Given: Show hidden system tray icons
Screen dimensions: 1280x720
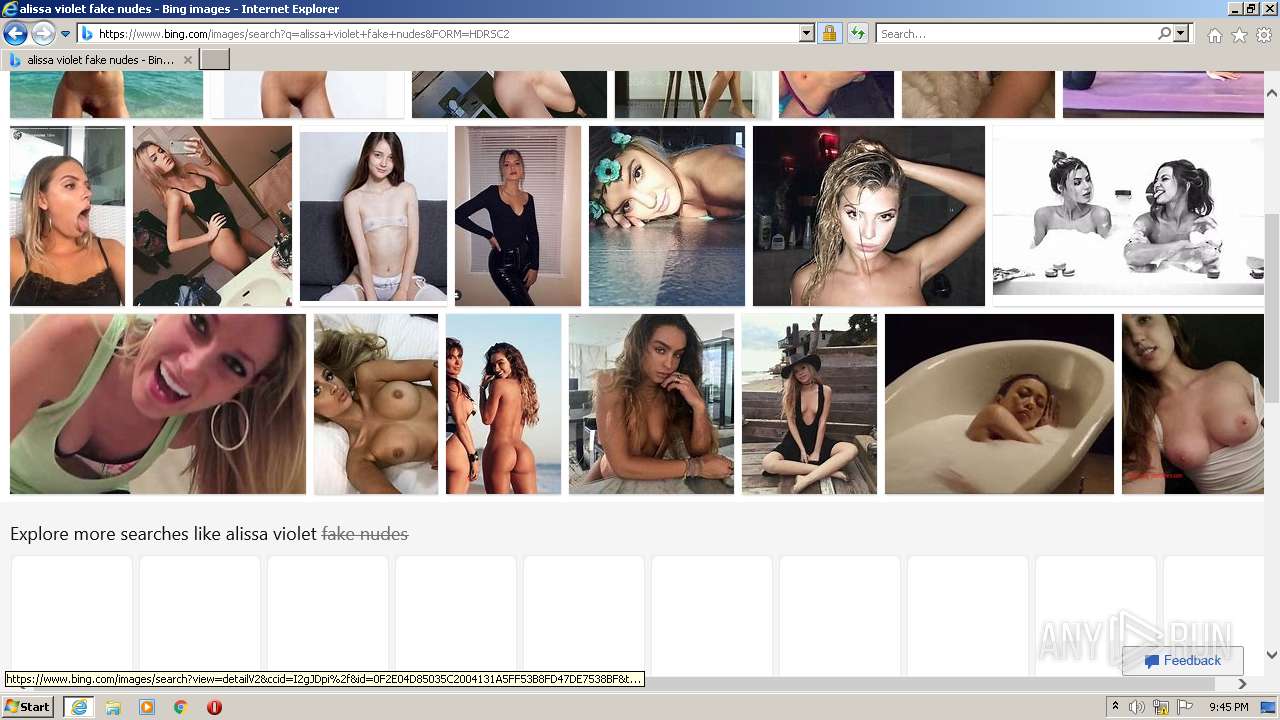Looking at the screenshot, I should (1116, 707).
